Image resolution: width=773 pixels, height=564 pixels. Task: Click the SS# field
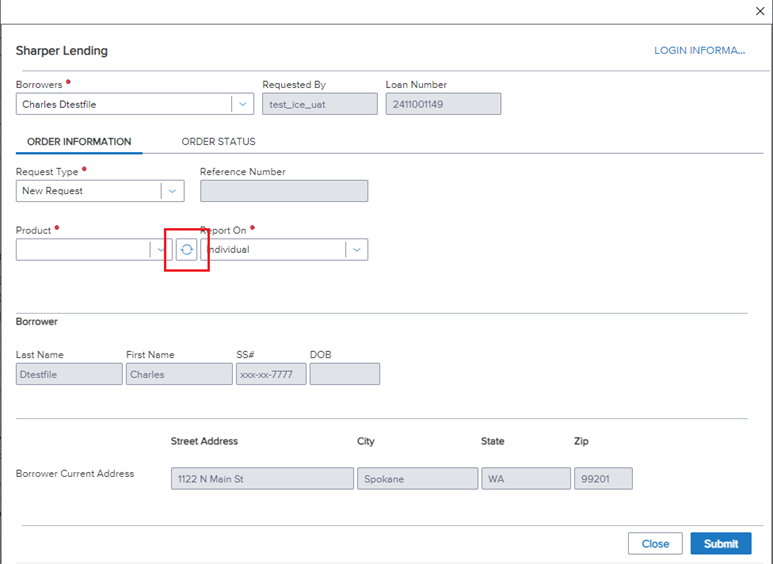tap(271, 374)
